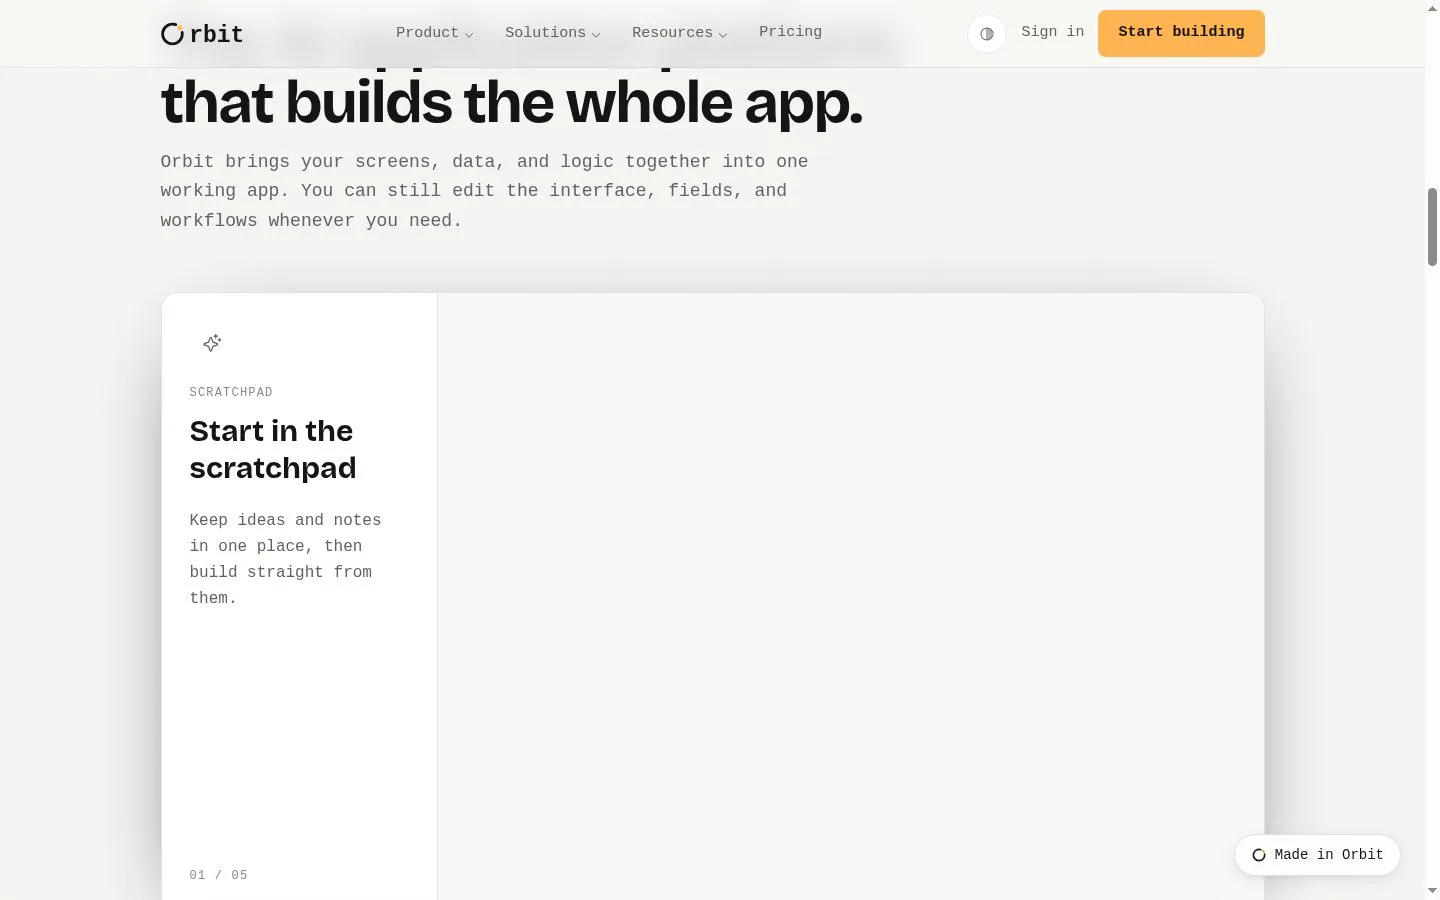Open the Made in Orbit badge
This screenshot has height=900, width=1440.
(x=1317, y=855)
